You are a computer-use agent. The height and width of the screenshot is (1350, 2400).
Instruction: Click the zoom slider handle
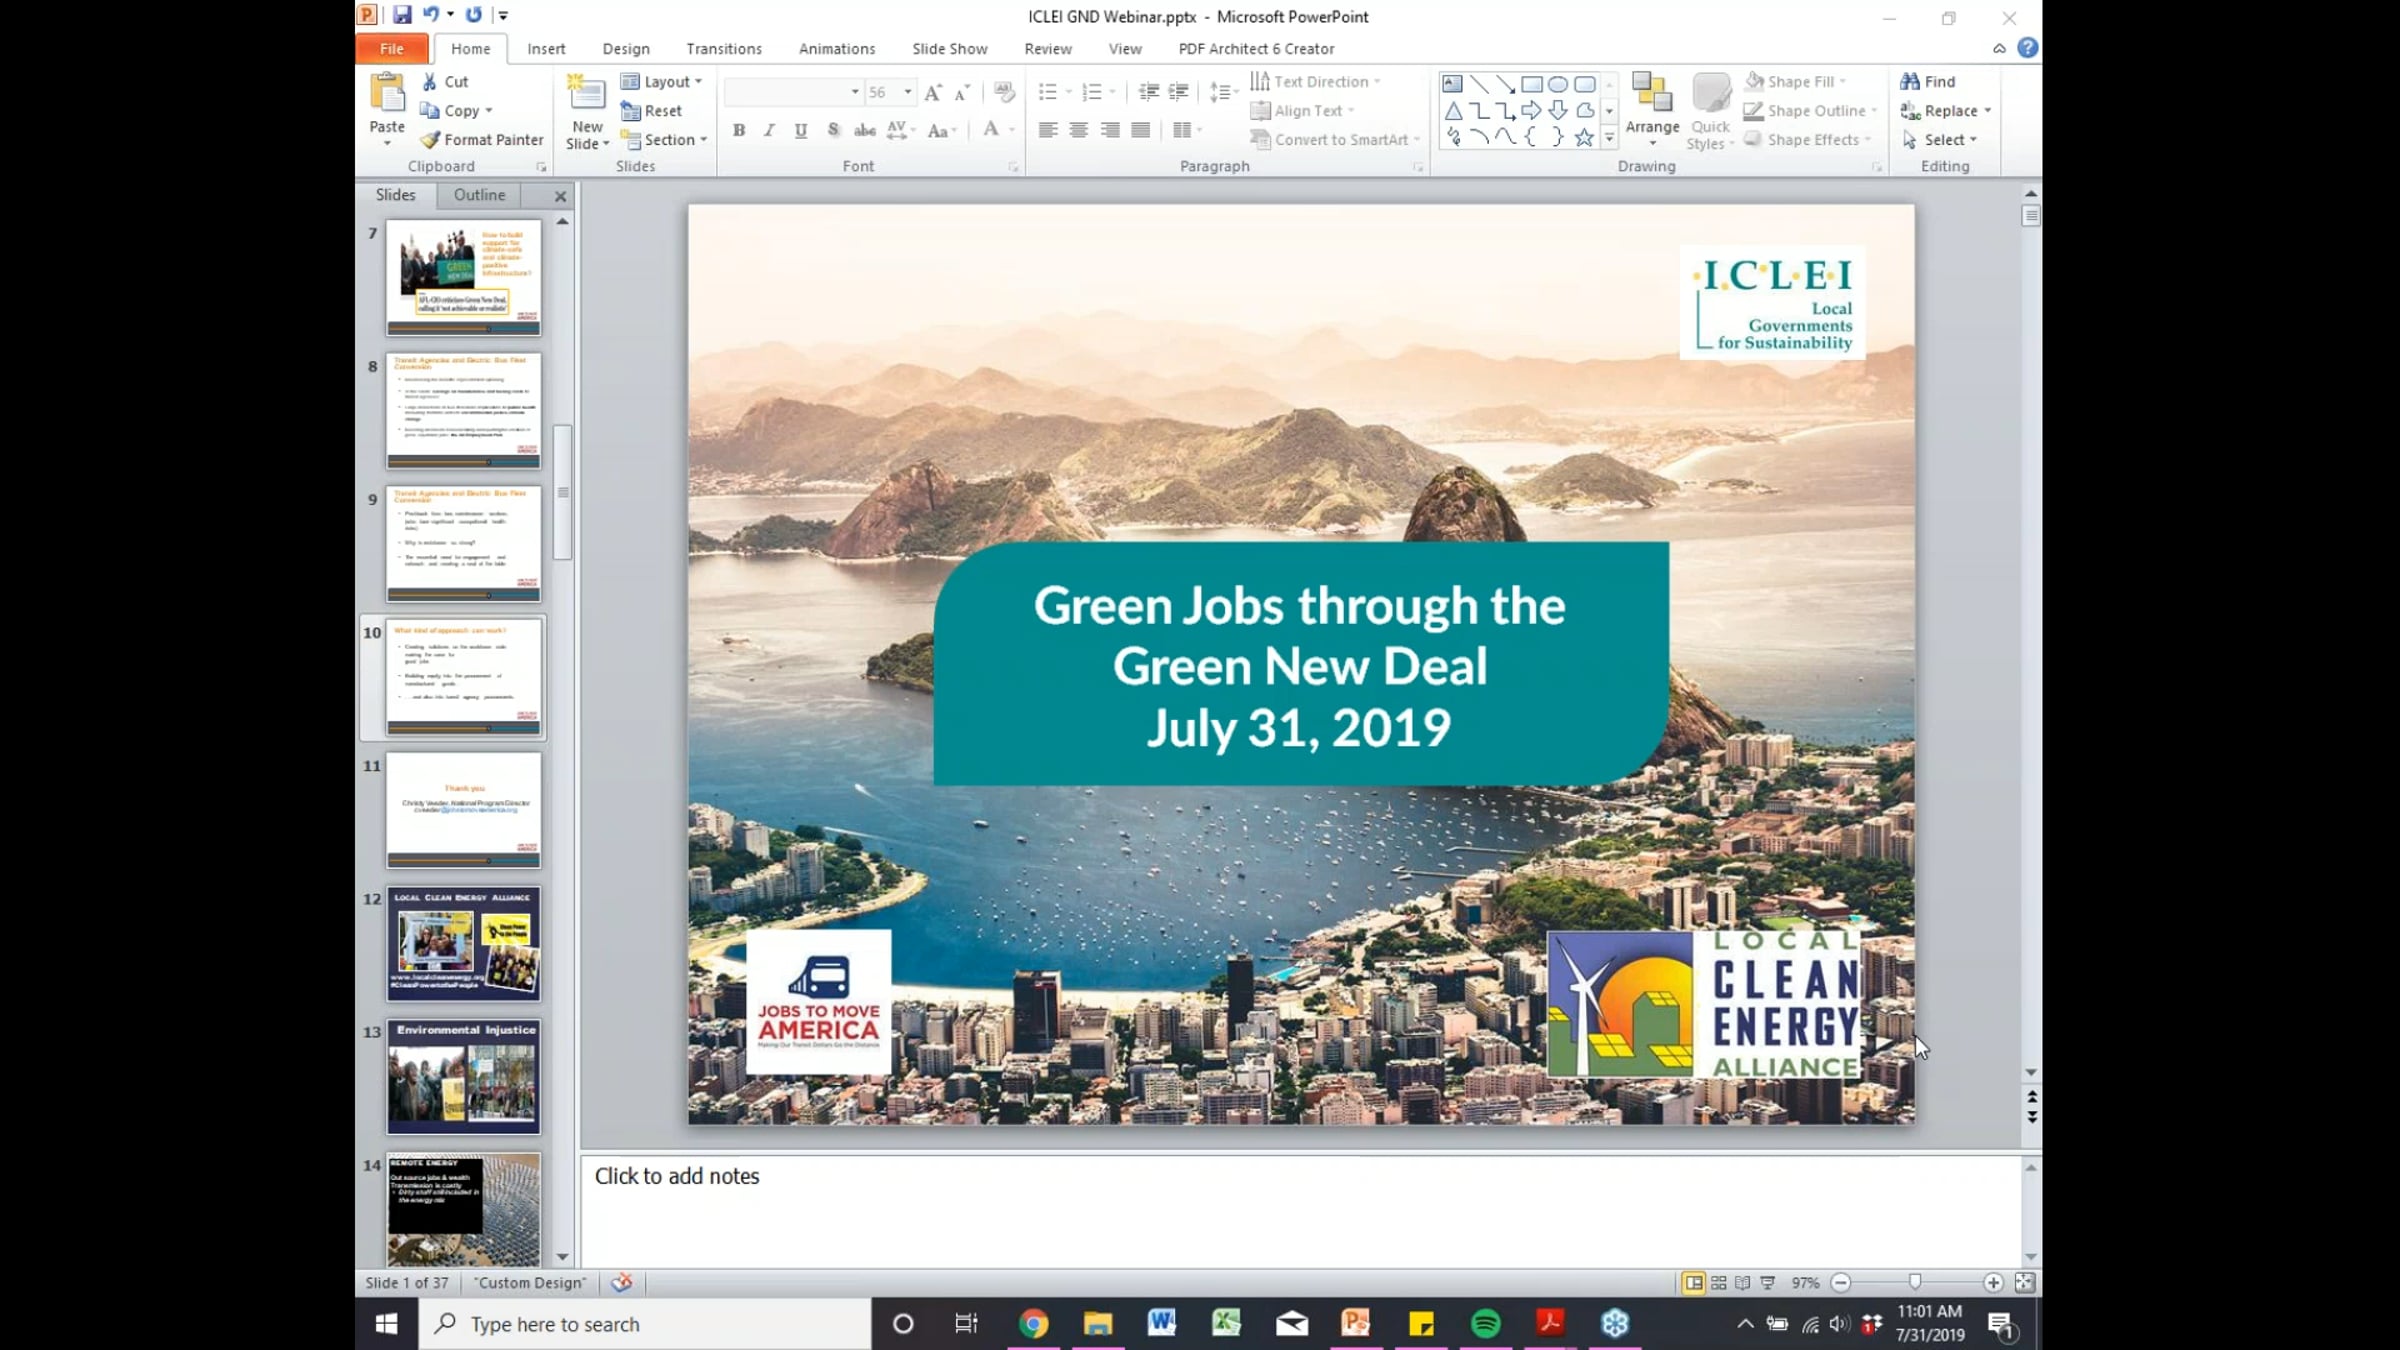click(1915, 1283)
